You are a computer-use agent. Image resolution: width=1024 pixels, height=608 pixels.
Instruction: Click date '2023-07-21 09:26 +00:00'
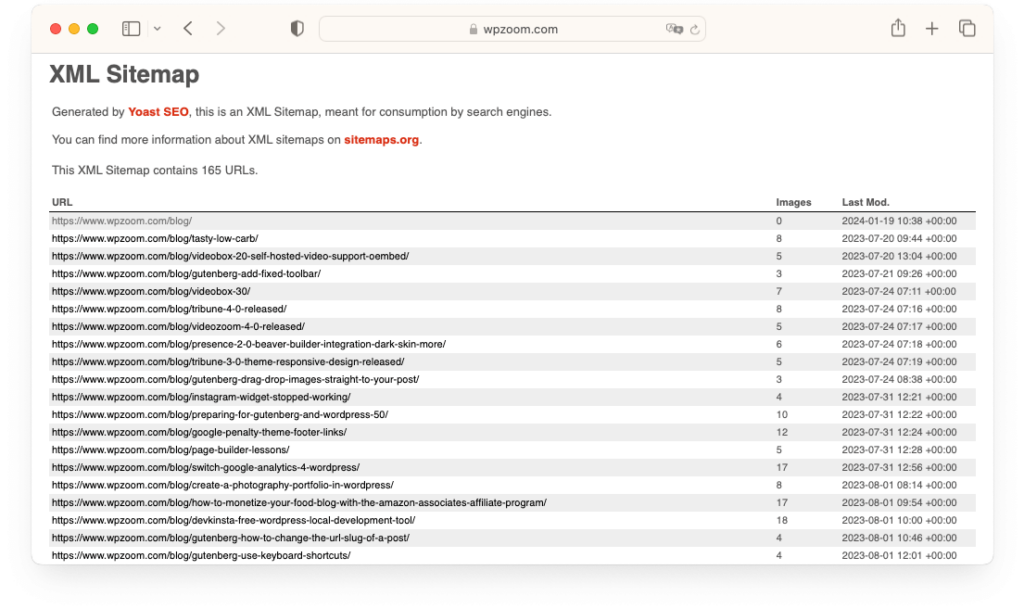[x=899, y=274]
